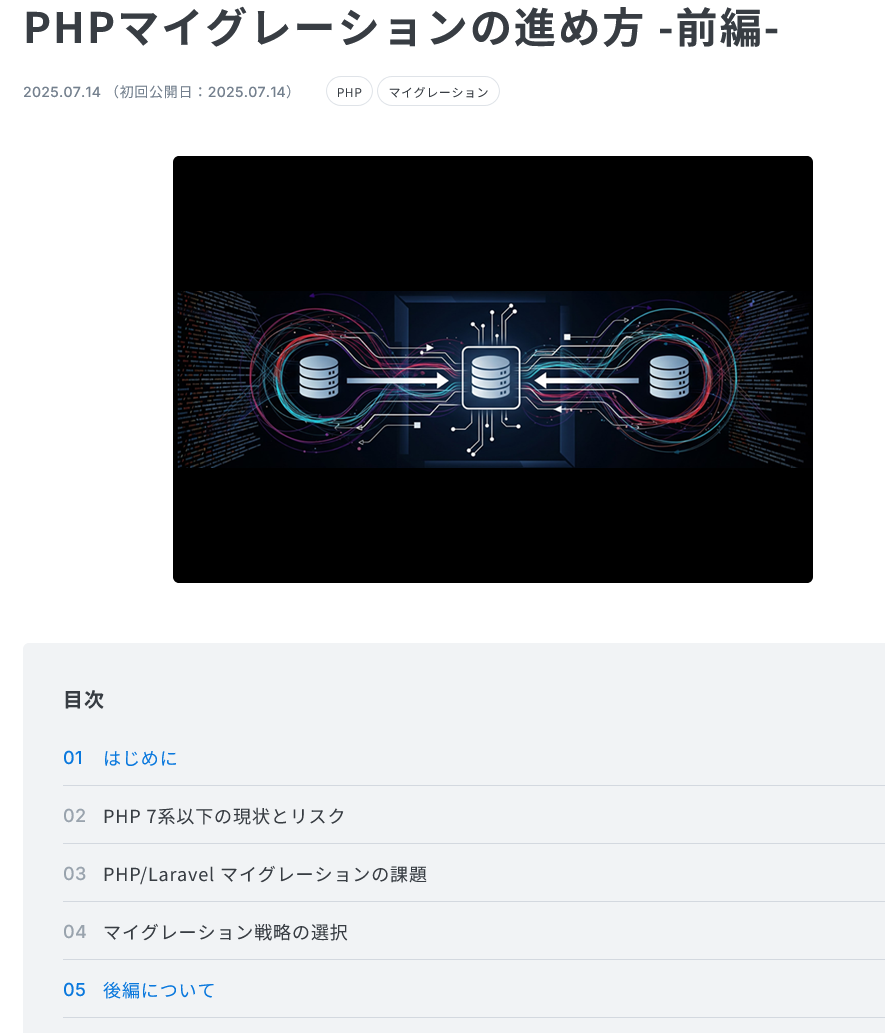Screen dimensions: 885x1033
Task: Open the マイグレーション tag
Action: (438, 92)
